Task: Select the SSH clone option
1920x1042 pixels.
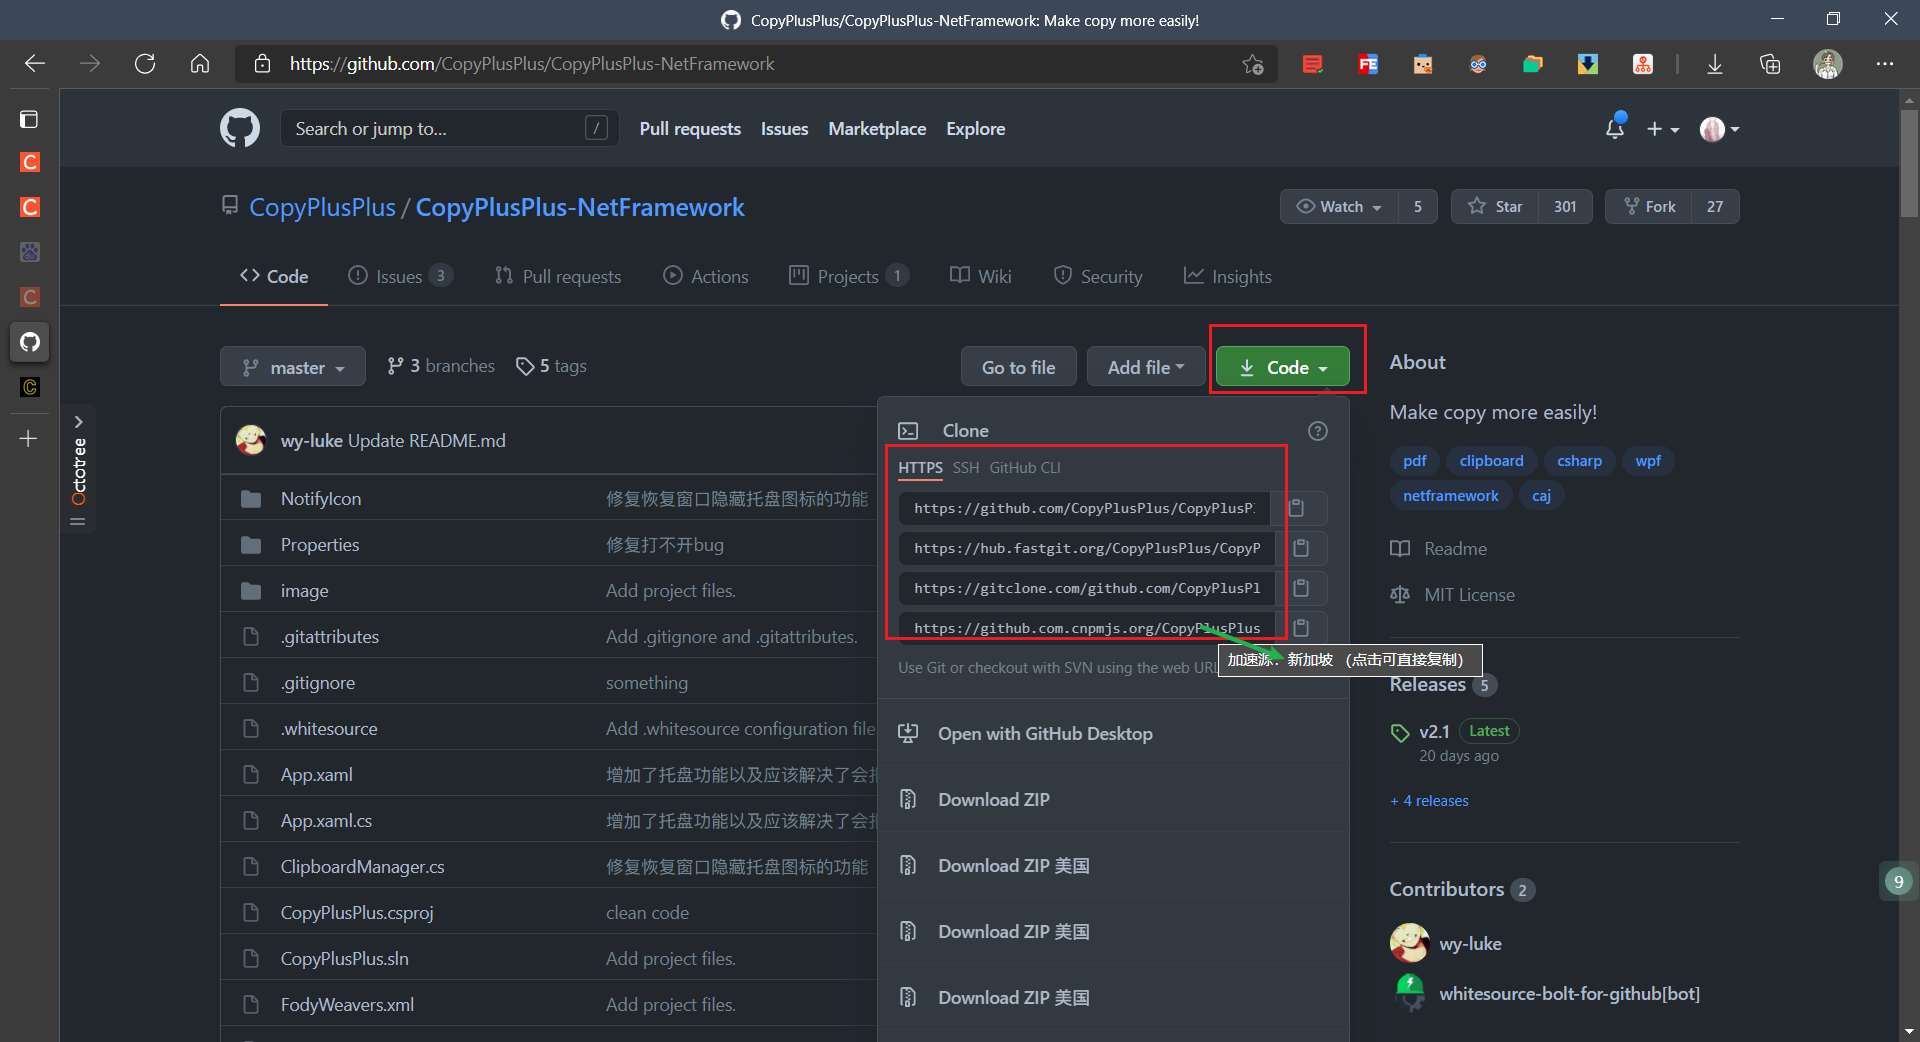Action: click(x=966, y=468)
